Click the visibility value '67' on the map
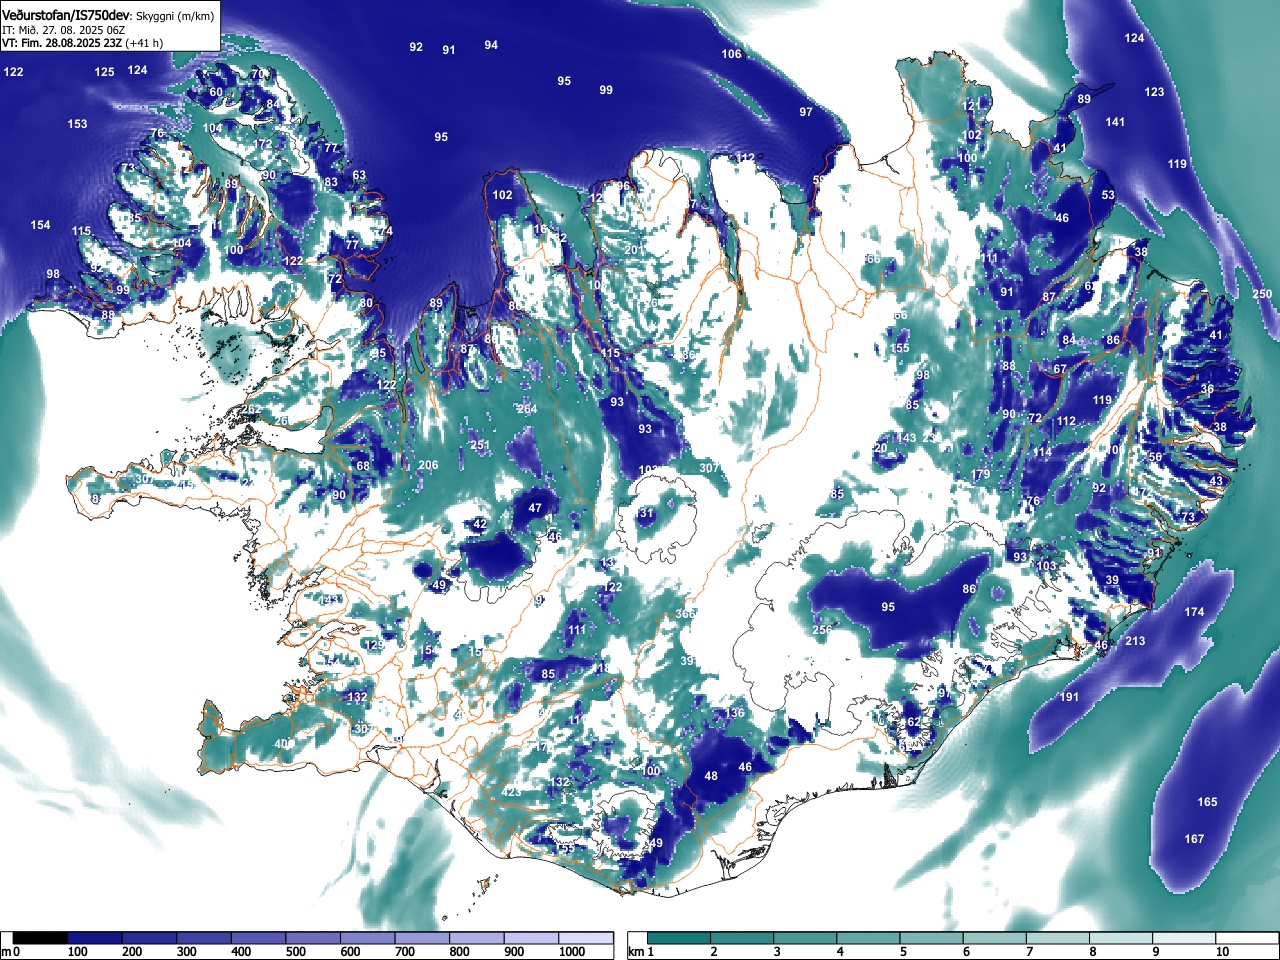 pyautogui.click(x=1060, y=369)
